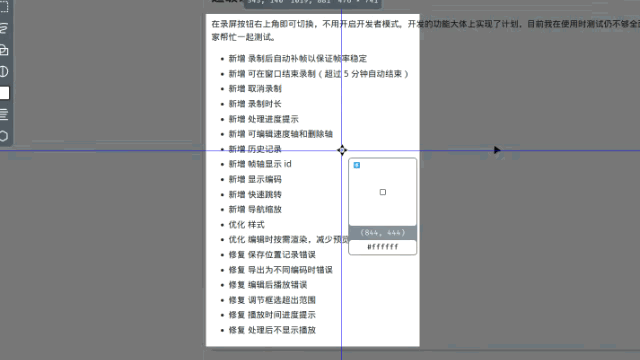Viewport: 640px width, 360px height.
Task: Copy the #ffffff hex color value
Action: click(x=382, y=247)
